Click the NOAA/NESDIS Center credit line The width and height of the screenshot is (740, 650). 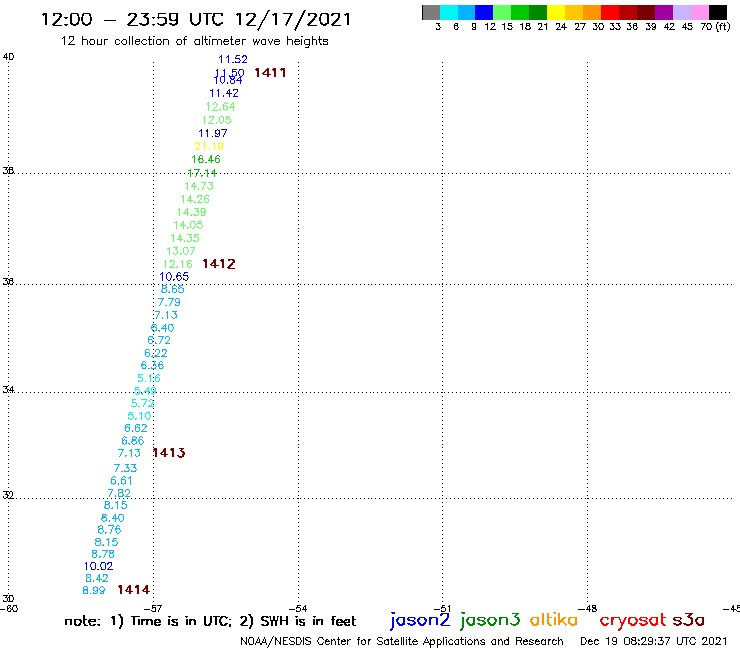click(402, 641)
